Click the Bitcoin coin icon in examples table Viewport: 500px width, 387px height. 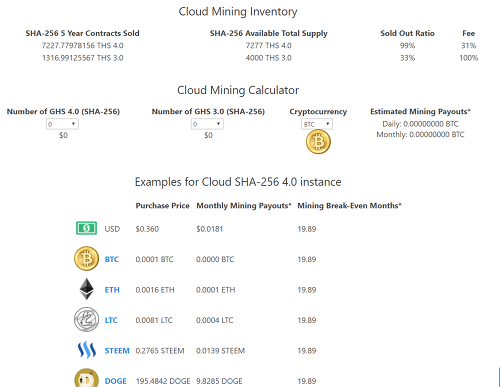[x=86, y=259]
